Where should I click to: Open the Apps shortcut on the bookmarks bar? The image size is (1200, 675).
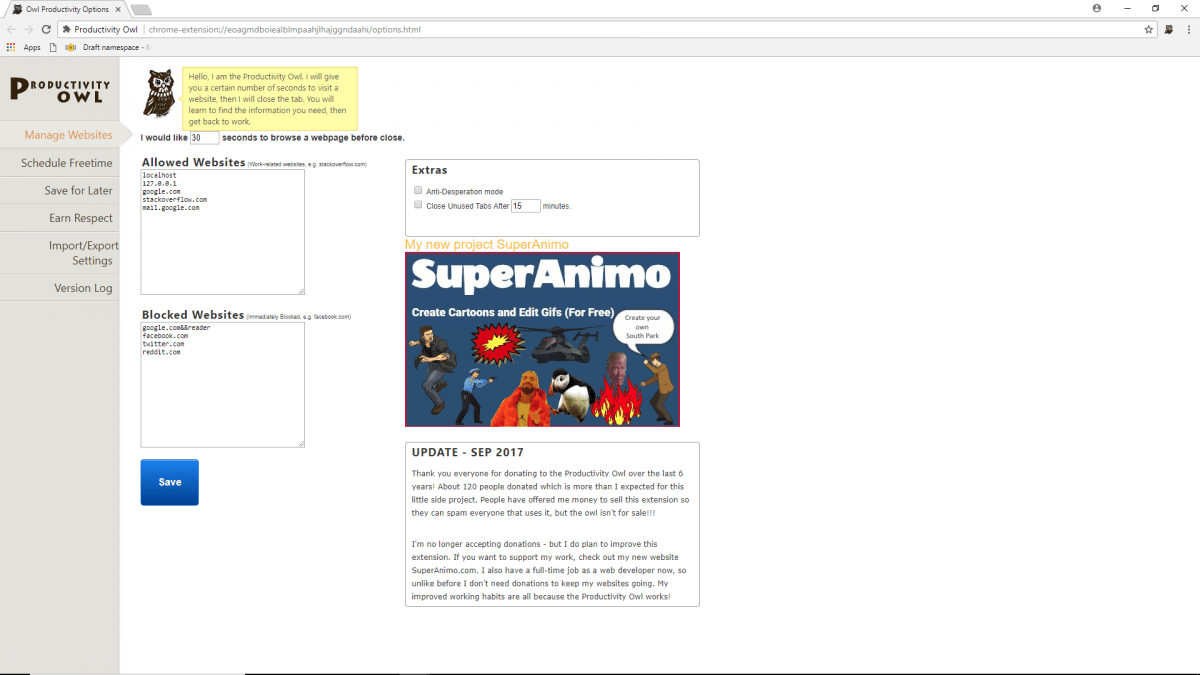pos(25,47)
